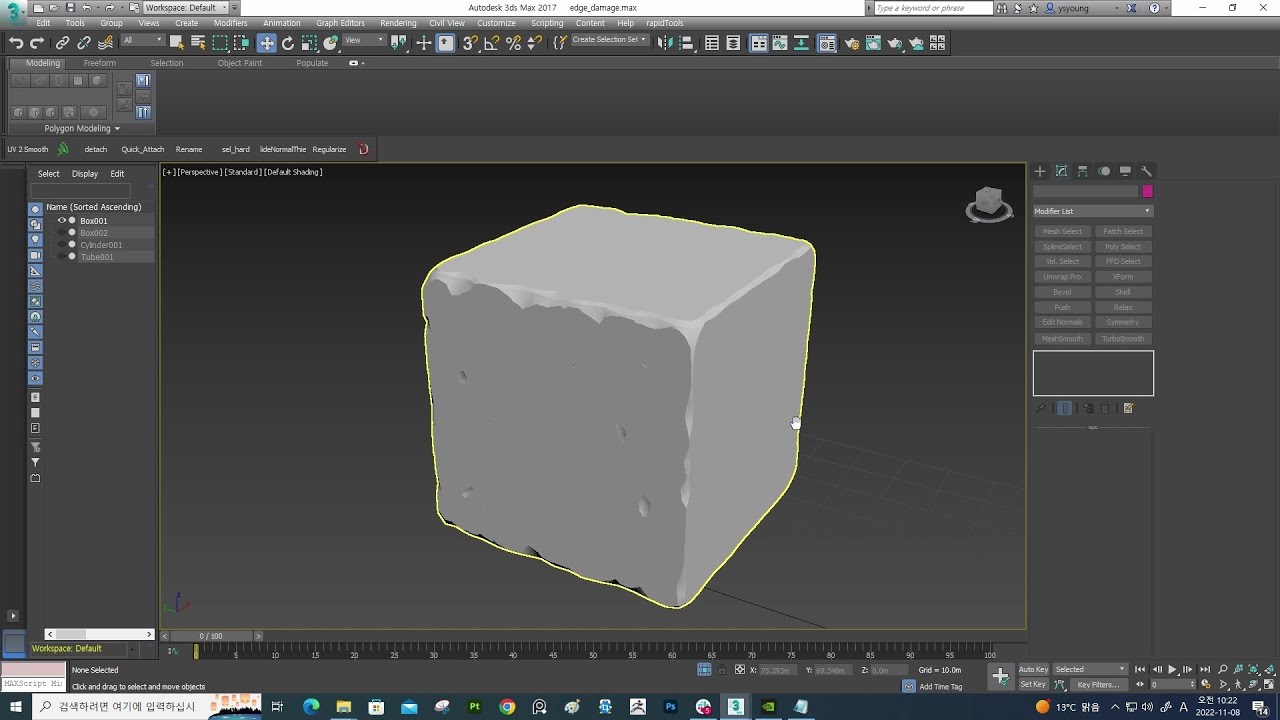1280x720 pixels.
Task: Open the Modify command panel tab
Action: point(1061,171)
